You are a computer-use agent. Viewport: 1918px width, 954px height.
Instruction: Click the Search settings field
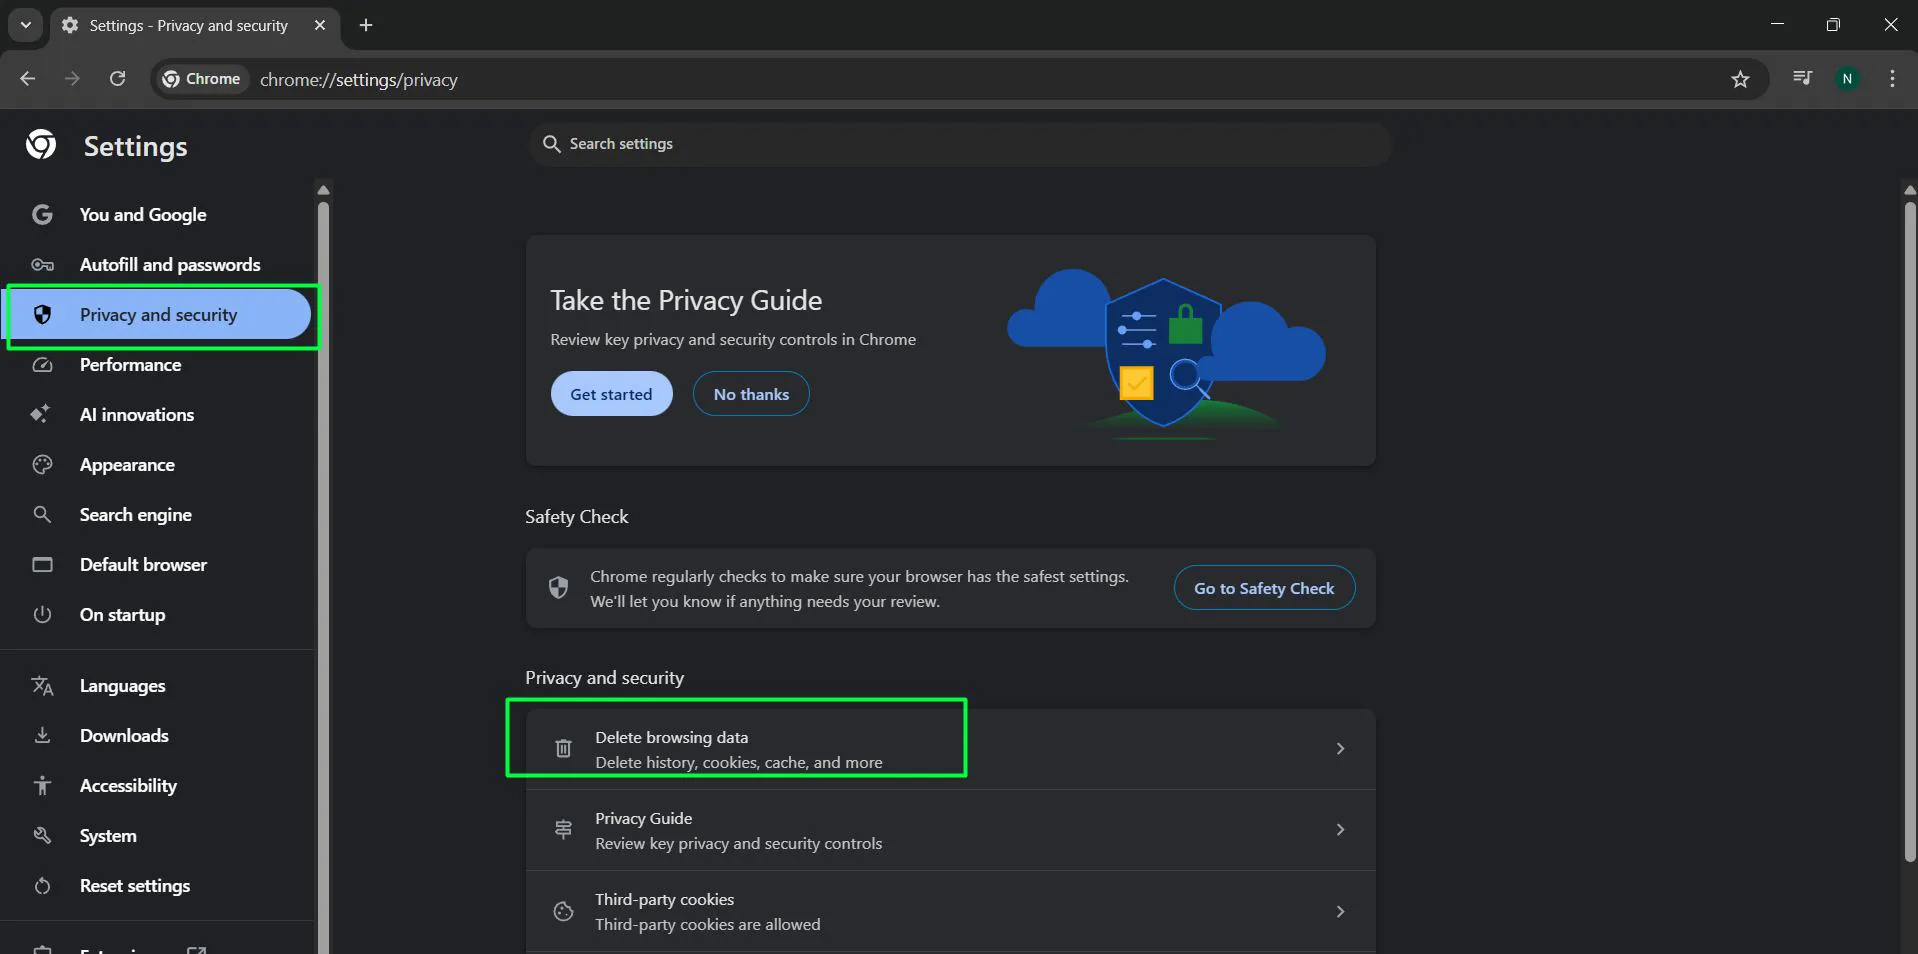click(959, 144)
